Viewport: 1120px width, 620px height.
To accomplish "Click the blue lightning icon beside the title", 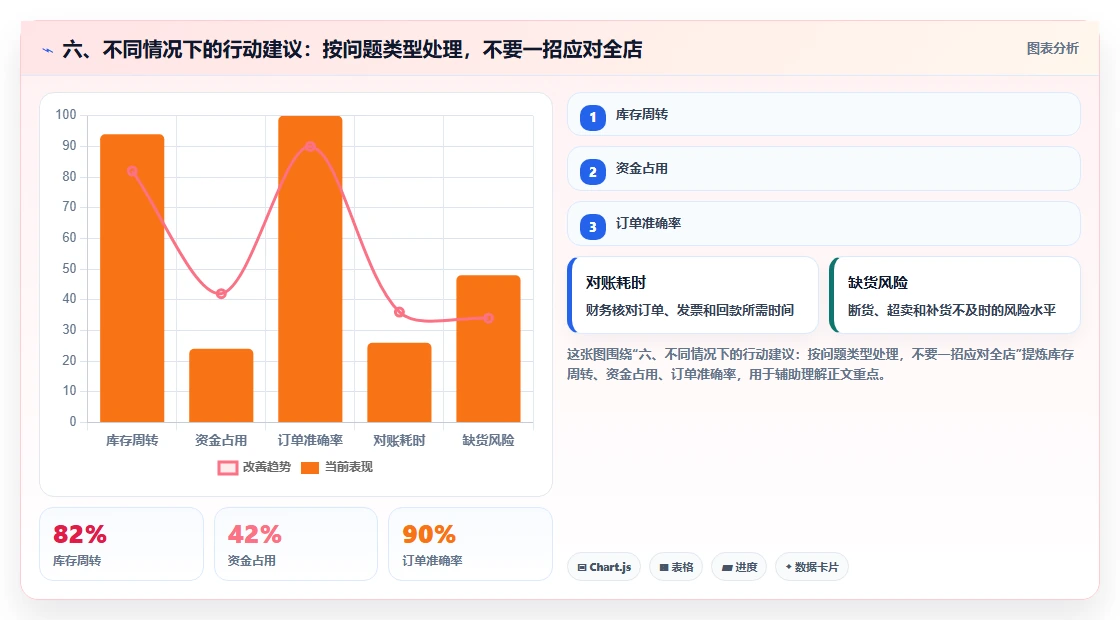I will (48, 50).
